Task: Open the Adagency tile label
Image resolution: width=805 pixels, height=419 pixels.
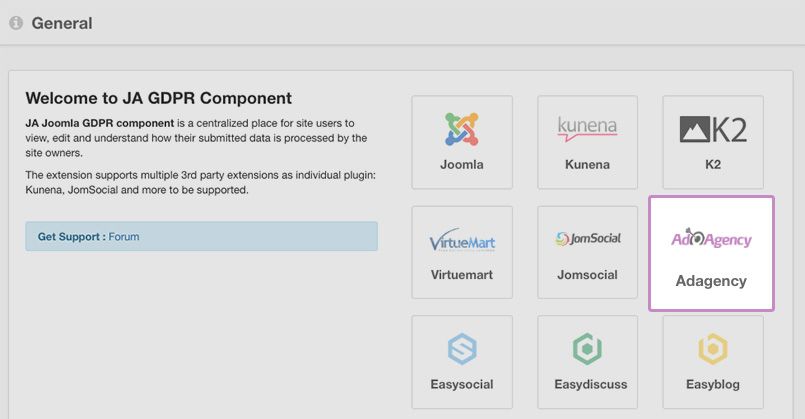Action: pos(711,281)
